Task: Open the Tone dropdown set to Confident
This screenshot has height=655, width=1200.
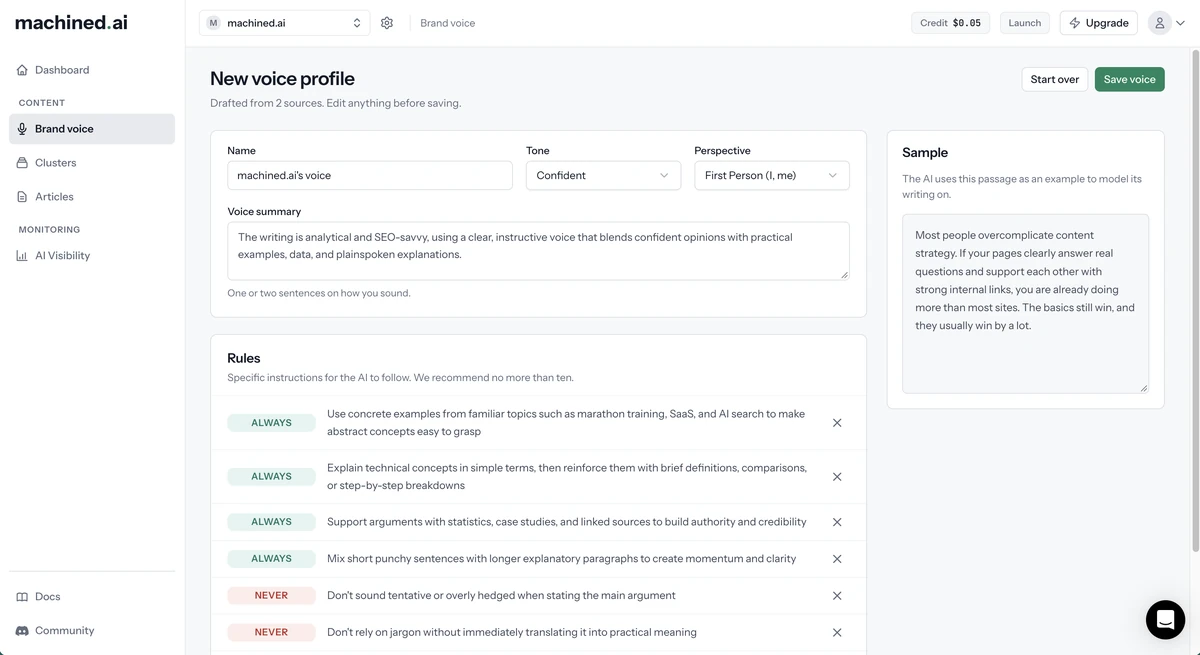Action: coord(603,175)
